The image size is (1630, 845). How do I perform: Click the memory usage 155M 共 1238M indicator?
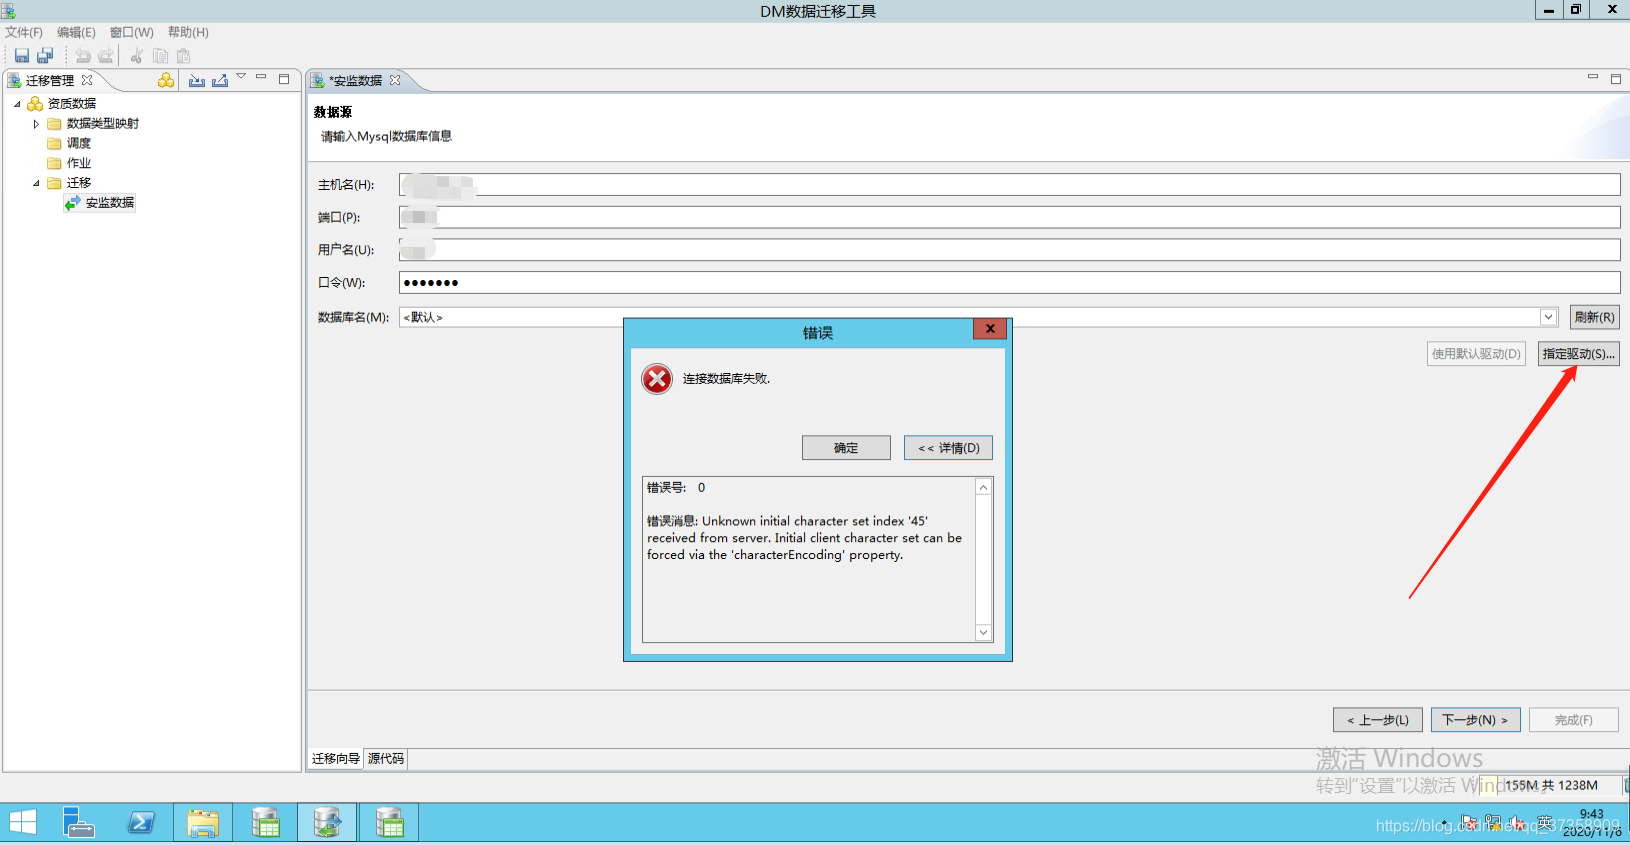1550,785
